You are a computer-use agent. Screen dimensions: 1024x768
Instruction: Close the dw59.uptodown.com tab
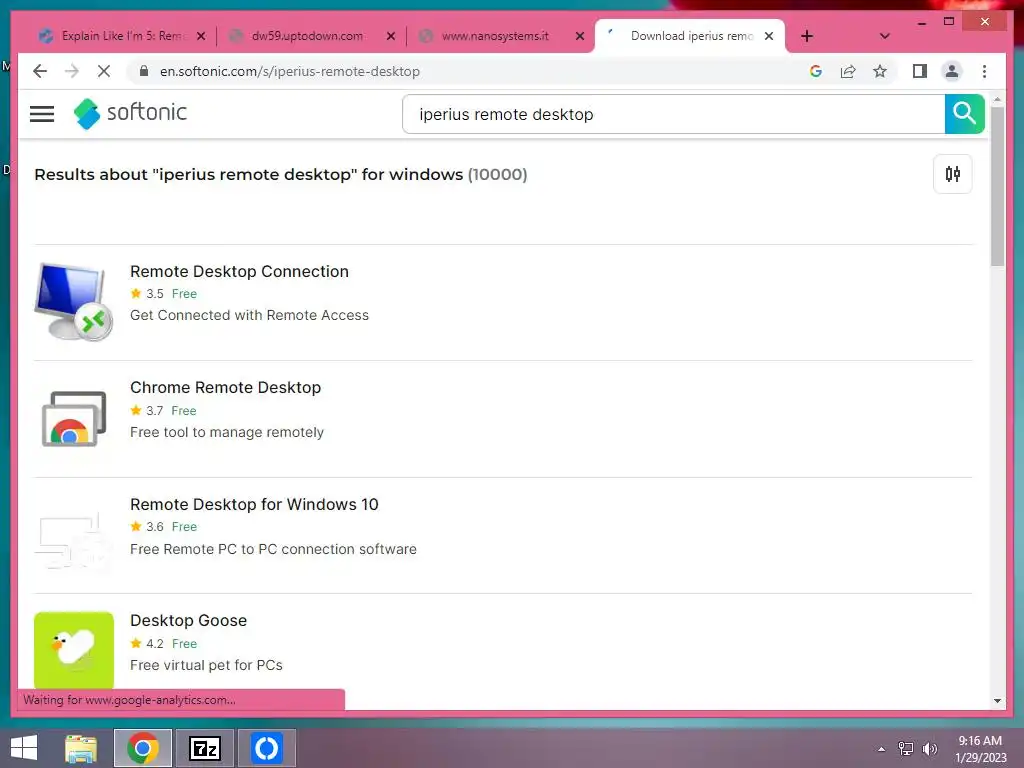391,36
